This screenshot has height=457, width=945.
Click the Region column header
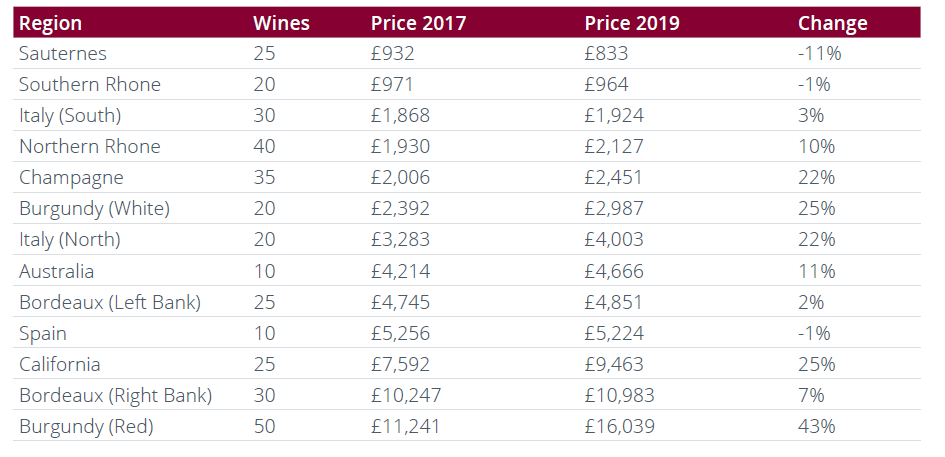[50, 23]
